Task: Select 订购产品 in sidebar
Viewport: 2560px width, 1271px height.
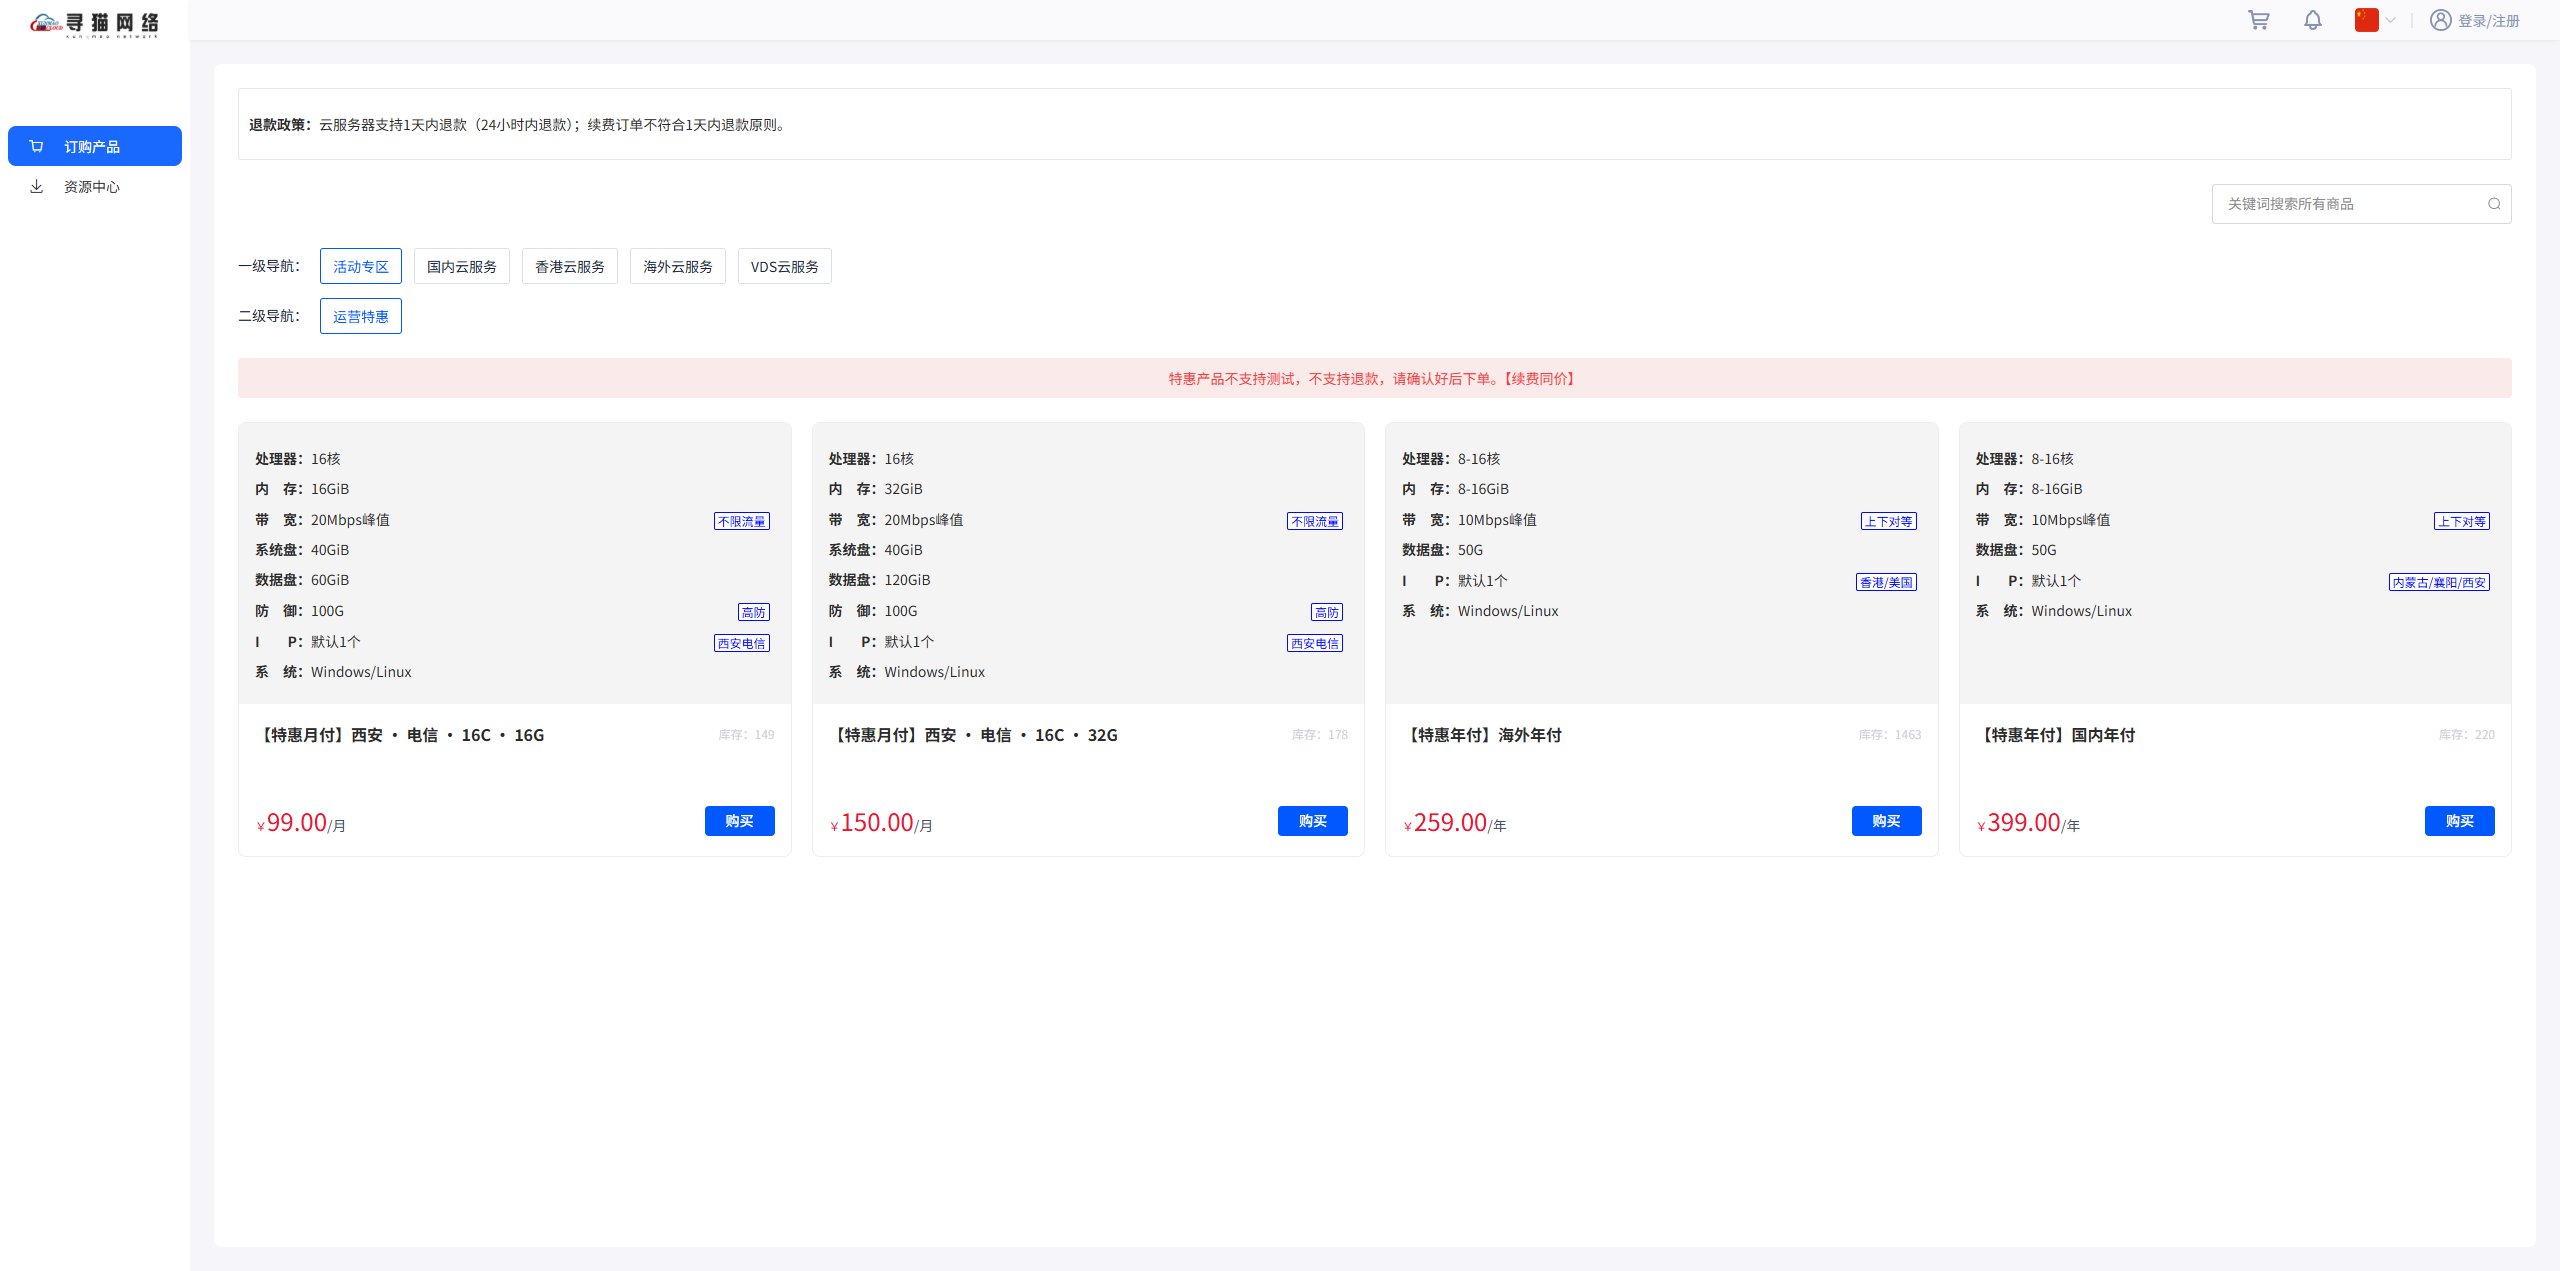Action: tap(95, 146)
